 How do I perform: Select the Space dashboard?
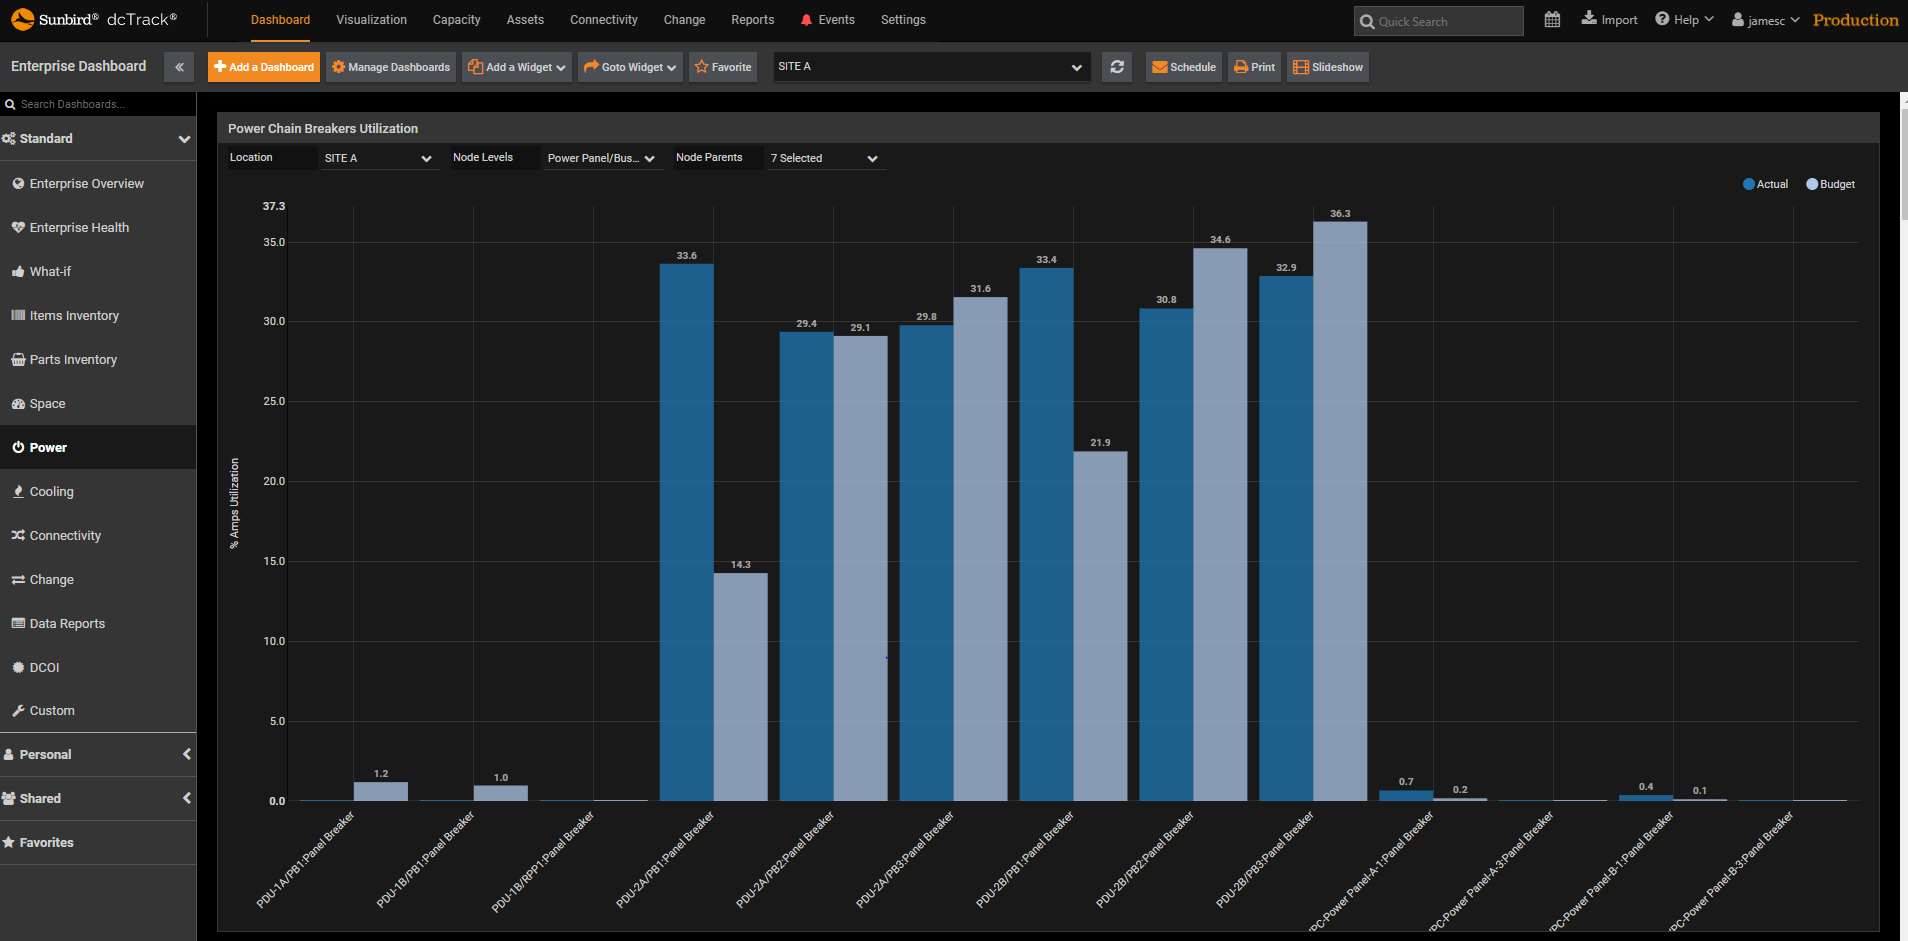[46, 403]
